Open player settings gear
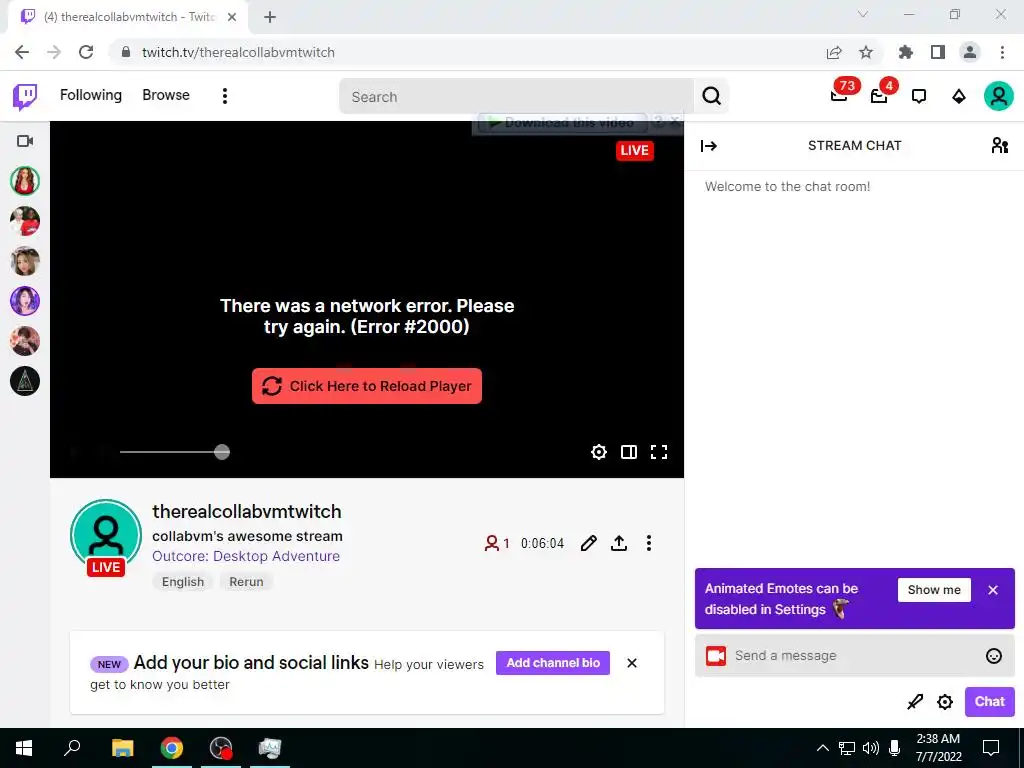This screenshot has width=1024, height=768. point(599,452)
